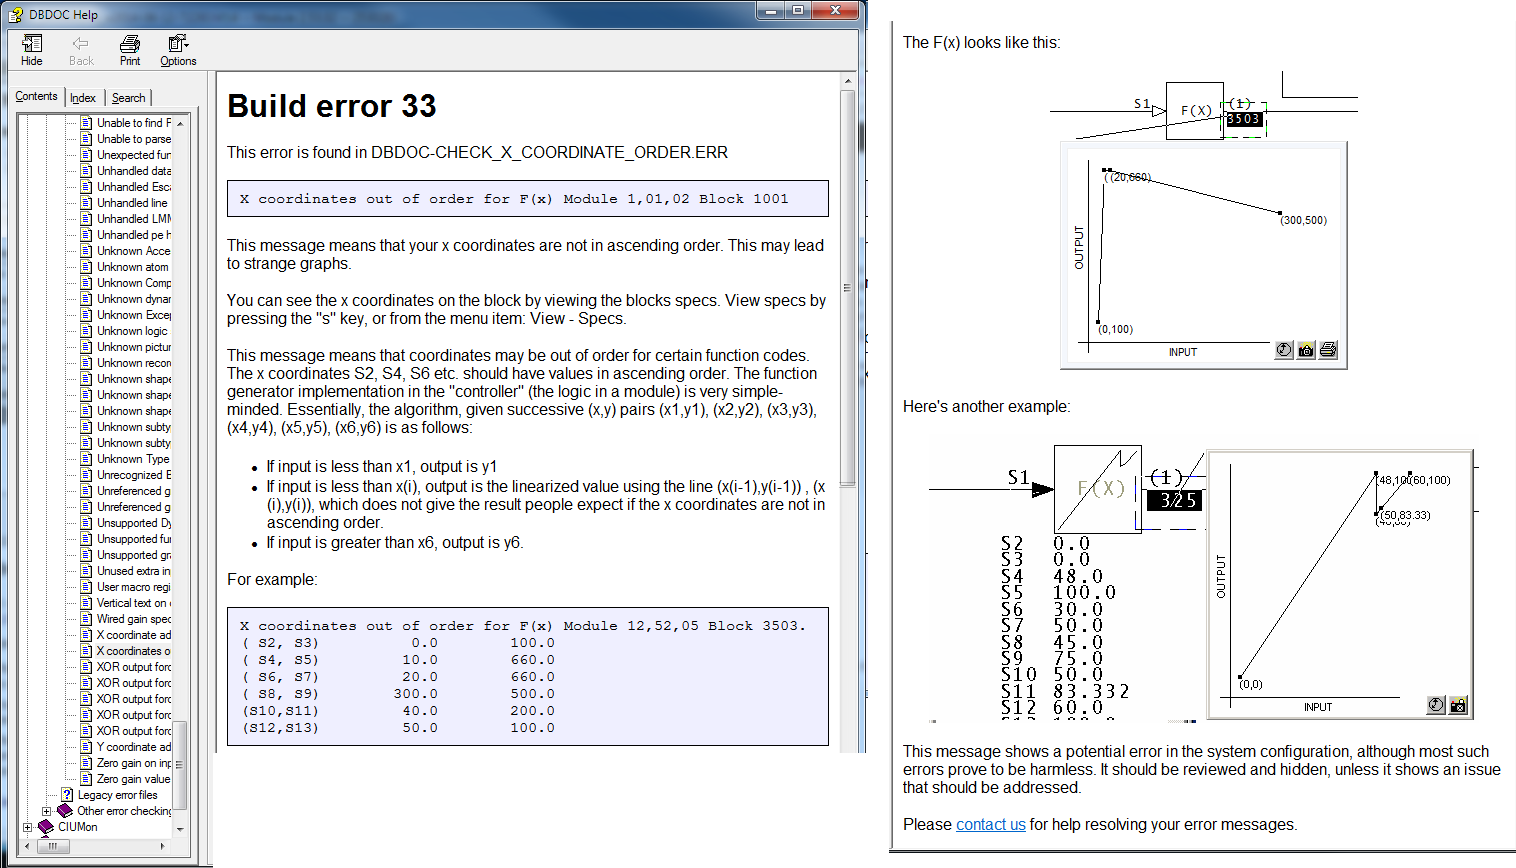Expand the CIUMon tree node
1516x868 pixels.
point(27,827)
